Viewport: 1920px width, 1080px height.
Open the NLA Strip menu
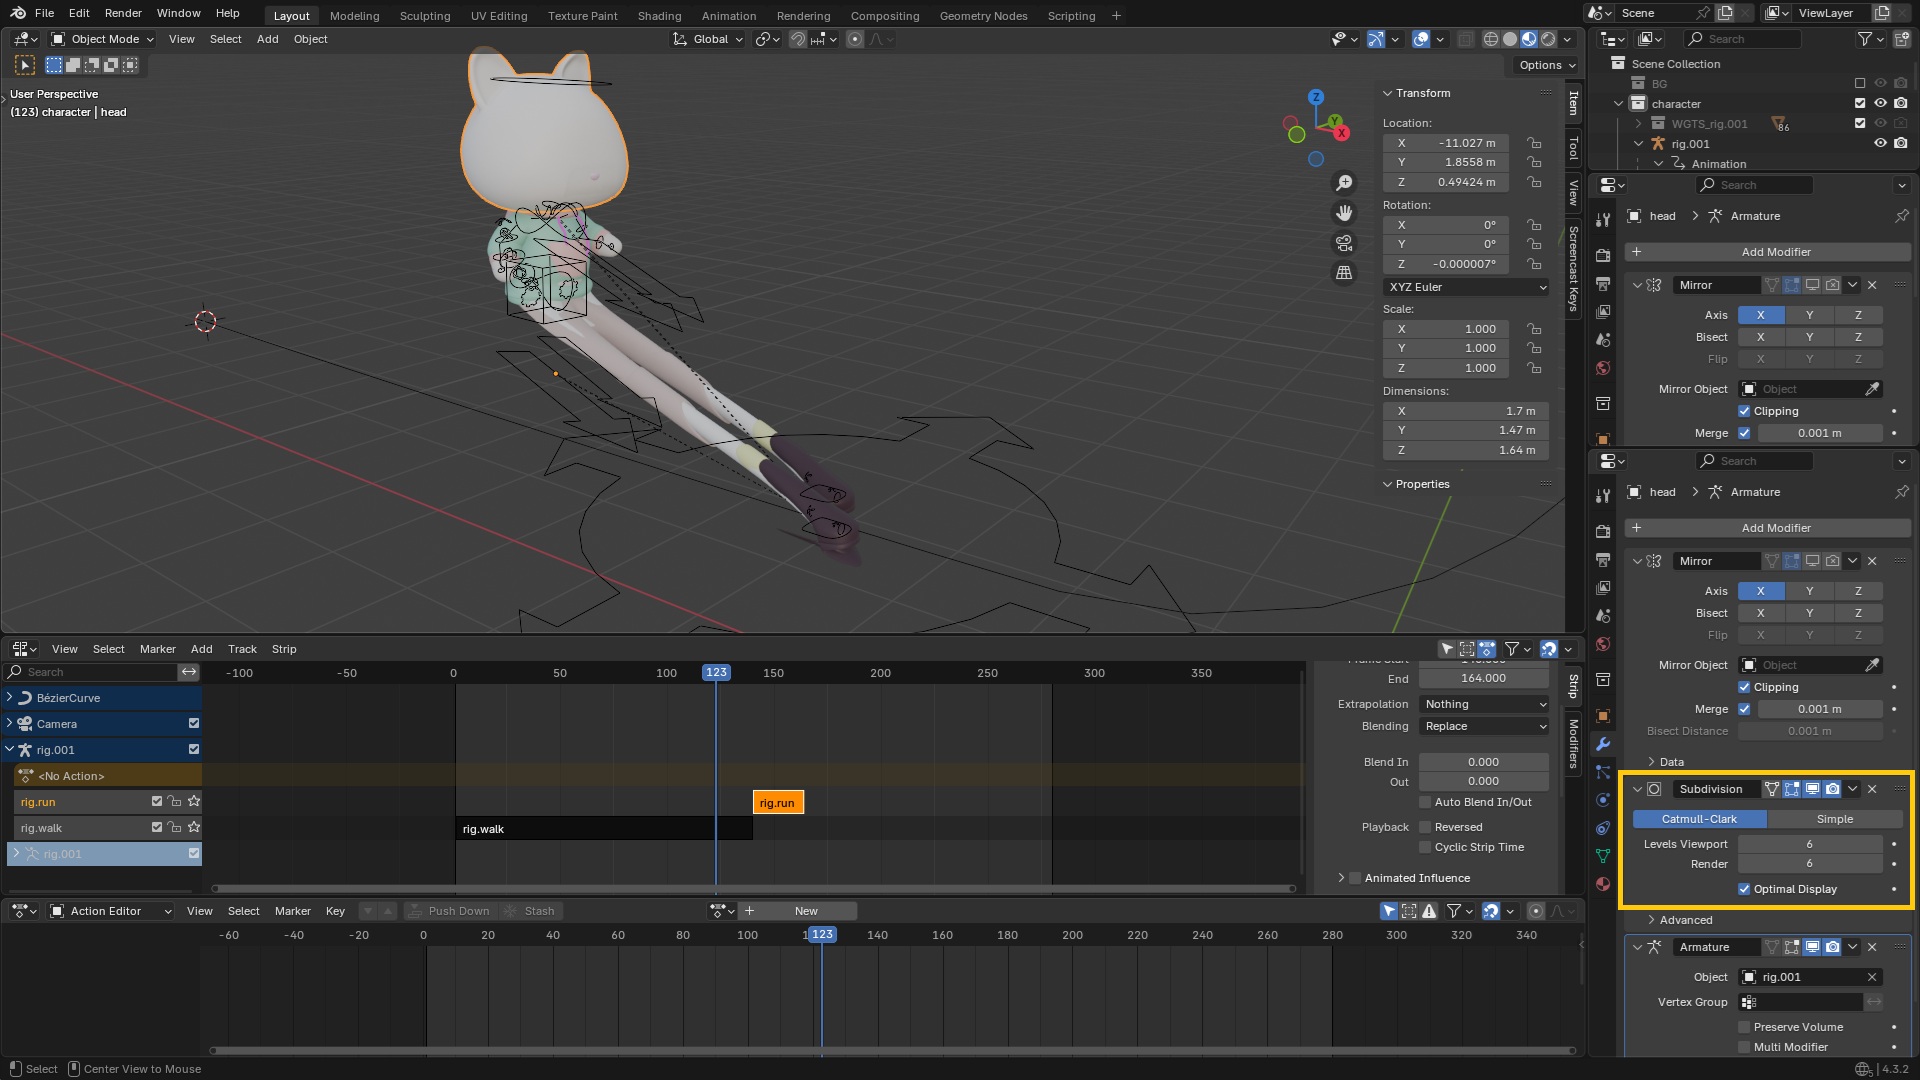click(x=284, y=649)
